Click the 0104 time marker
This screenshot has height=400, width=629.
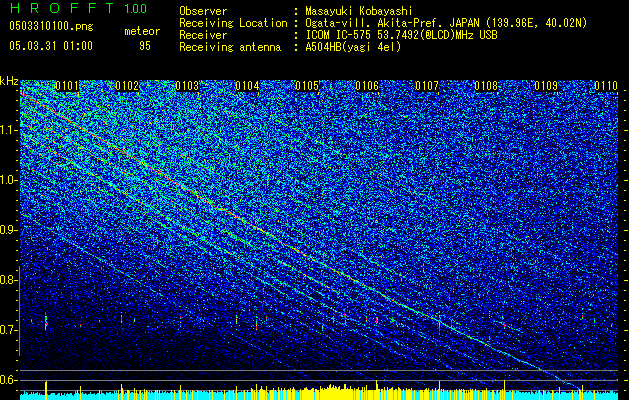point(247,86)
